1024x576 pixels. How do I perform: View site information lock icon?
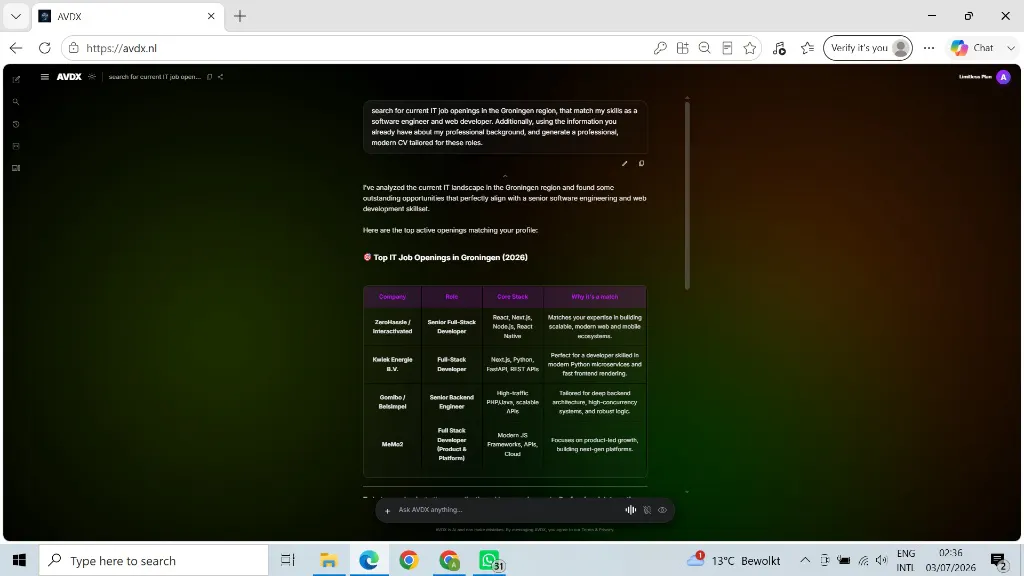point(74,48)
